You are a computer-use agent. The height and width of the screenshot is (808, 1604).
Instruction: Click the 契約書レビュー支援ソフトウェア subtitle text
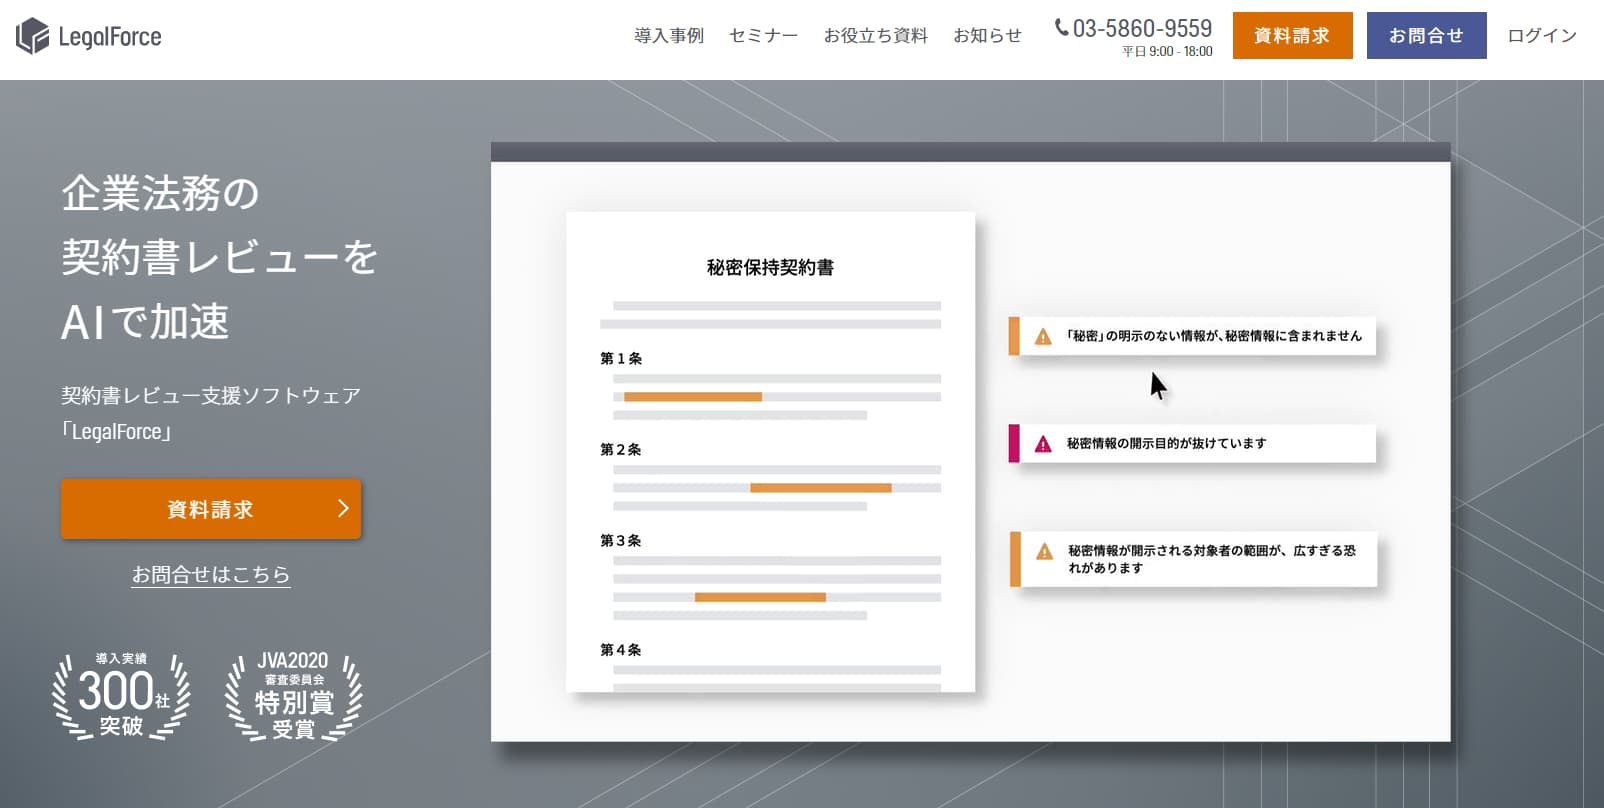(x=211, y=396)
